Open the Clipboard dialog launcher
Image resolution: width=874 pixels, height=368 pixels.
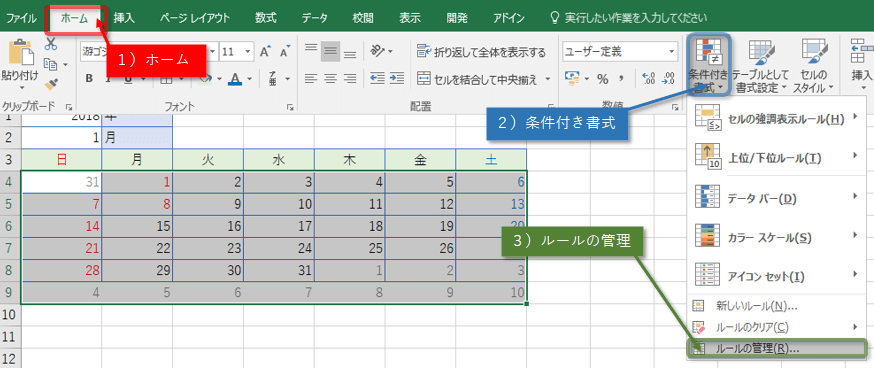point(69,106)
